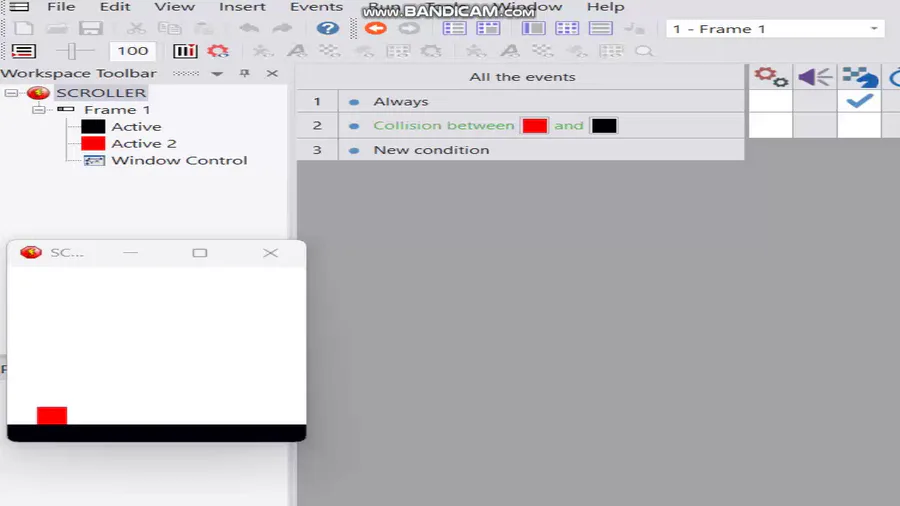Image resolution: width=900 pixels, height=506 pixels.
Task: Open the View menu
Action: click(x=174, y=7)
